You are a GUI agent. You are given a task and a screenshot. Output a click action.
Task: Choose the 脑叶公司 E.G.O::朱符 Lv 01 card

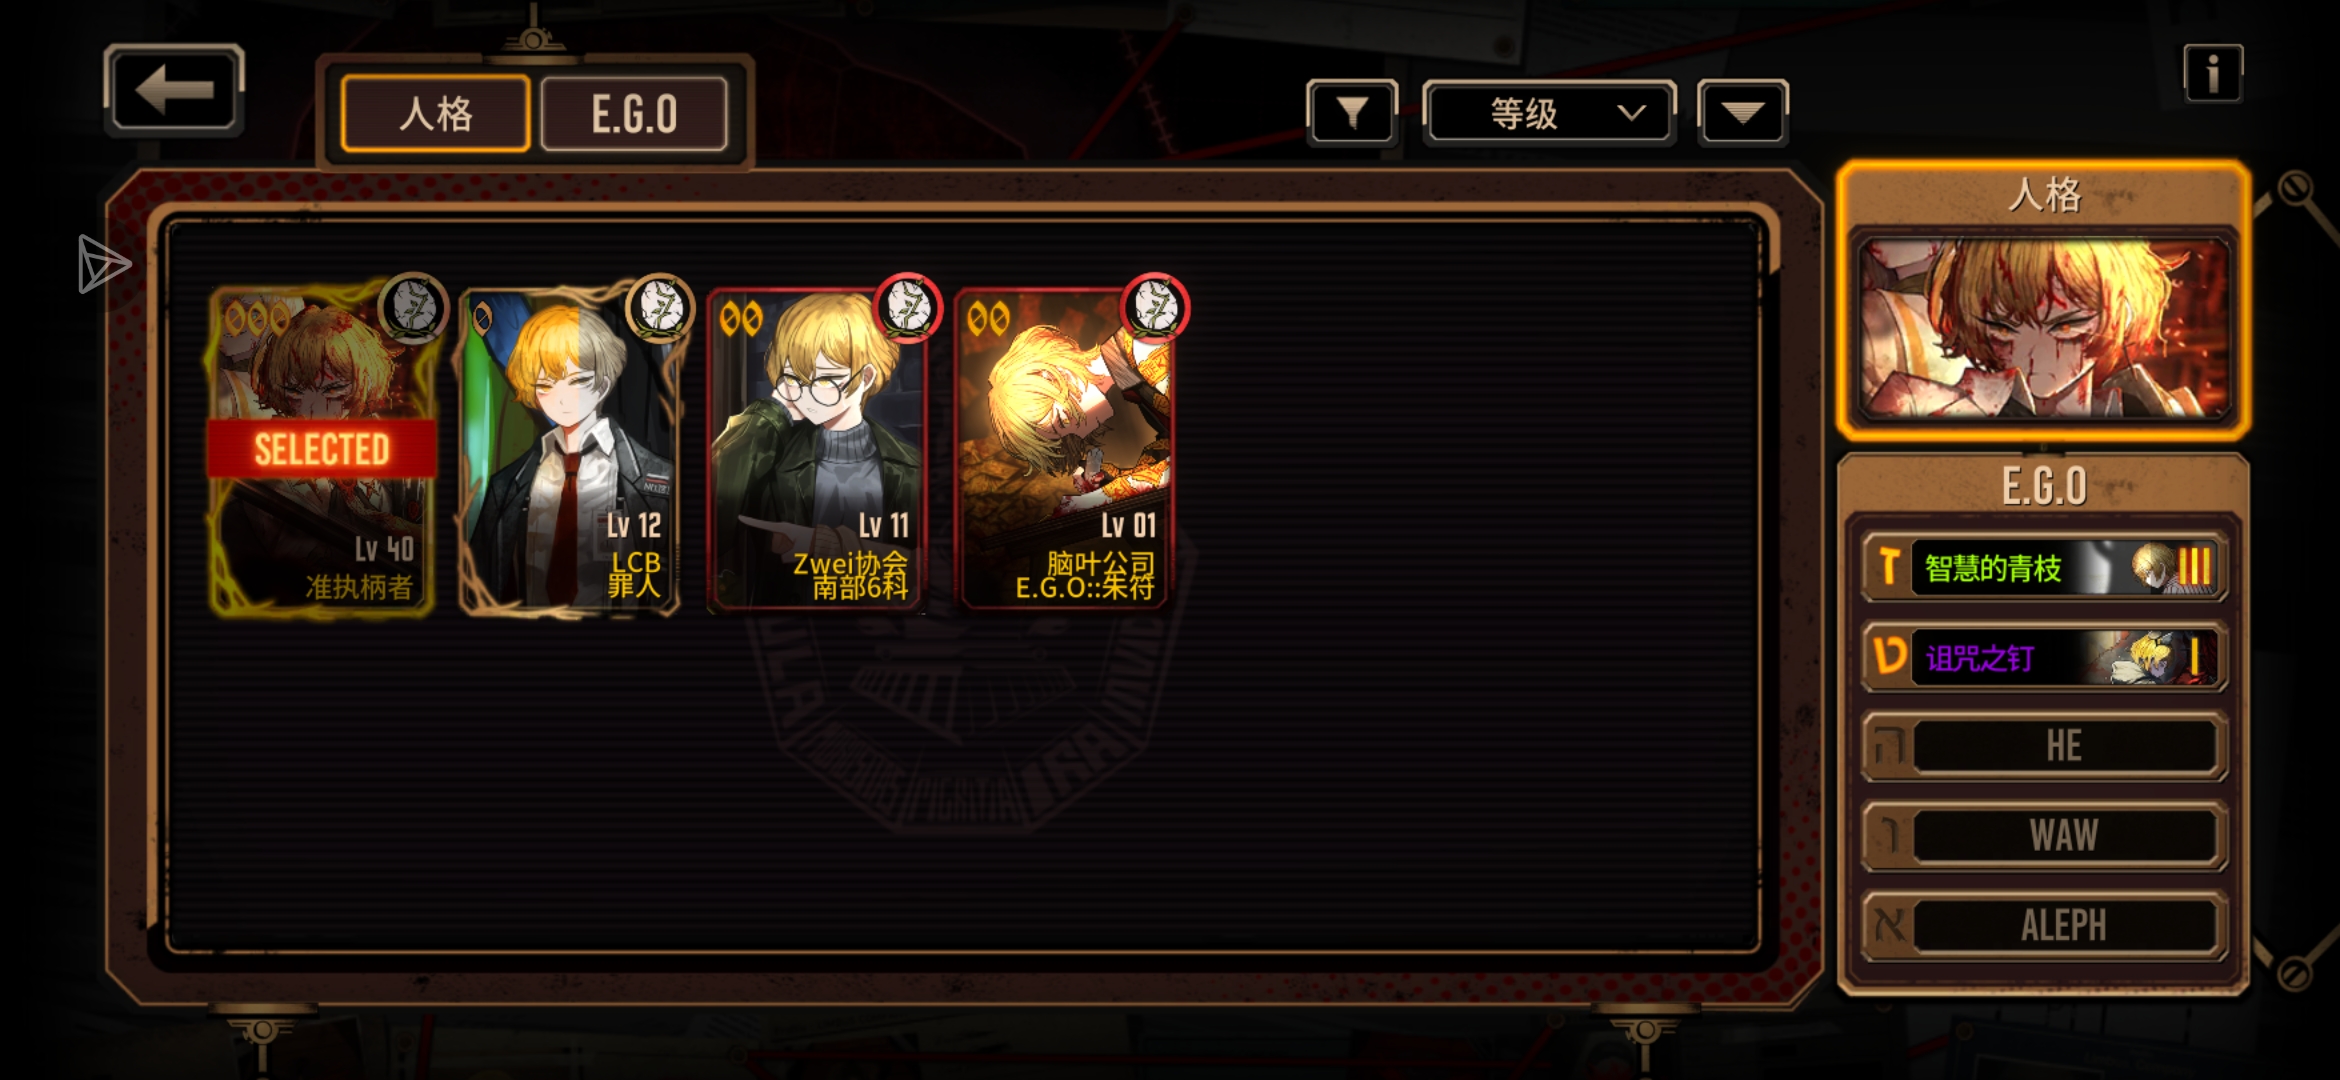pyautogui.click(x=1065, y=450)
